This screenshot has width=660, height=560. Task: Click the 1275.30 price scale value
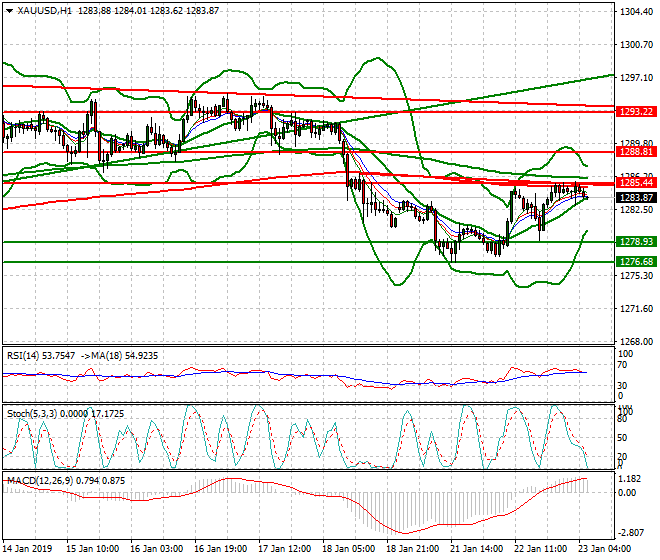pos(637,276)
